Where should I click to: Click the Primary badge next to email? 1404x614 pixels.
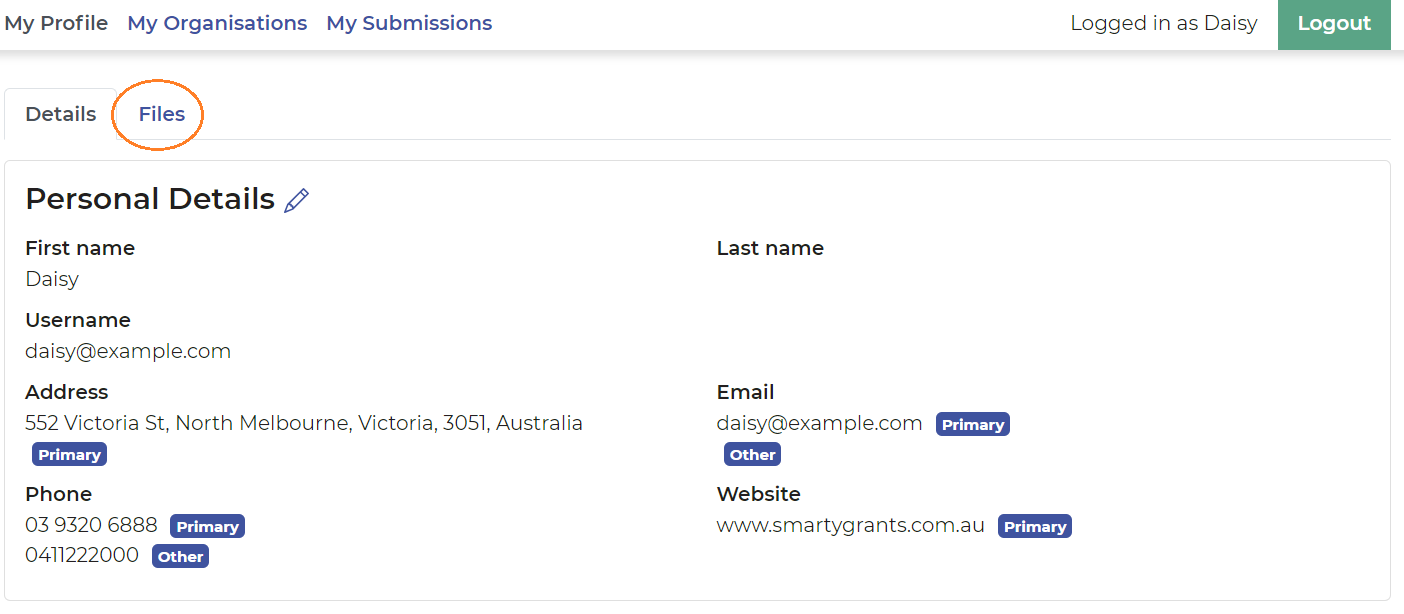(x=973, y=424)
